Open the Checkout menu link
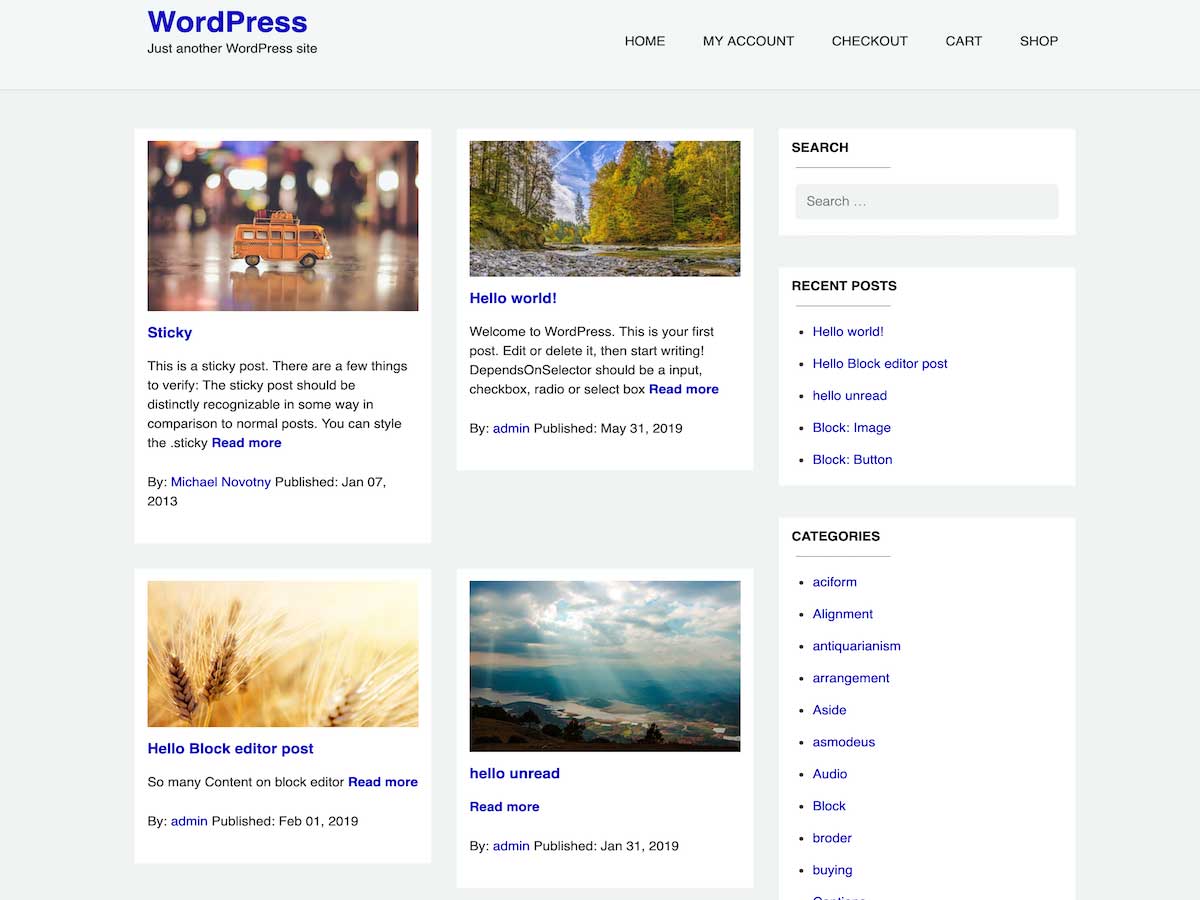1200x900 pixels. pos(869,41)
